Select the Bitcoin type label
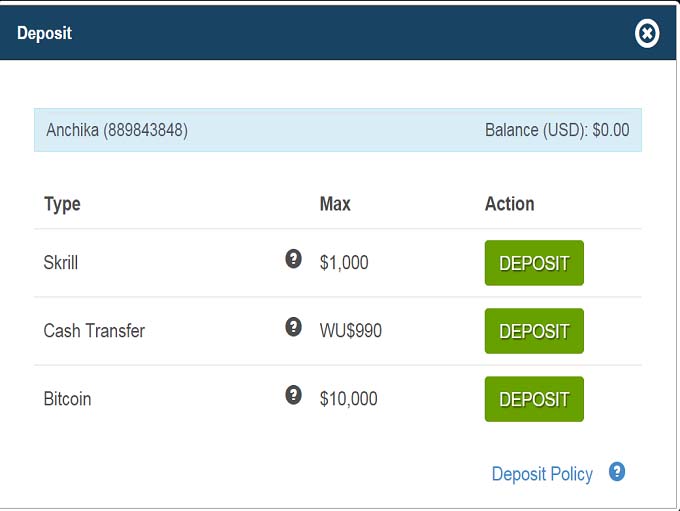This screenshot has height=511, width=680. point(67,399)
